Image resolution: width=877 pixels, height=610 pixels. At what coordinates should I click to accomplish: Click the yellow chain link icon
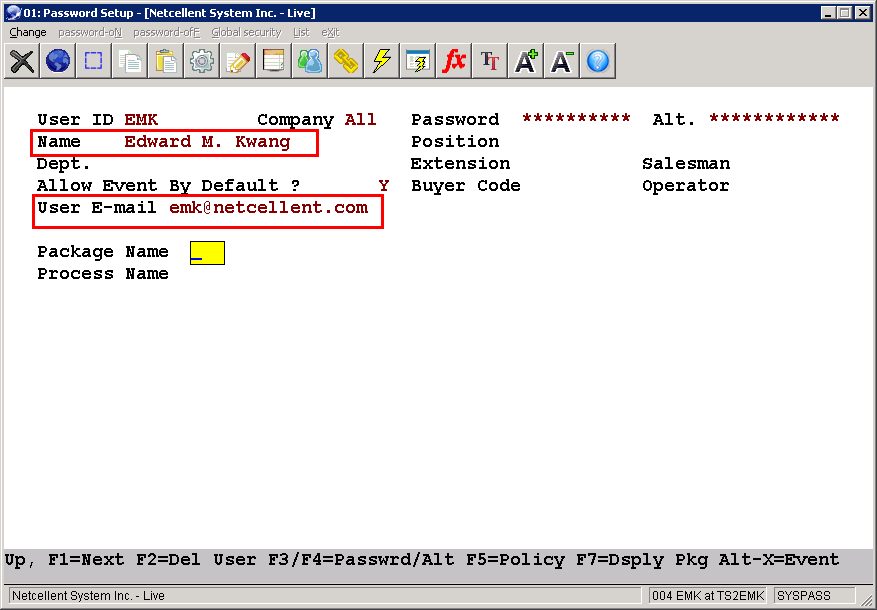pos(345,61)
